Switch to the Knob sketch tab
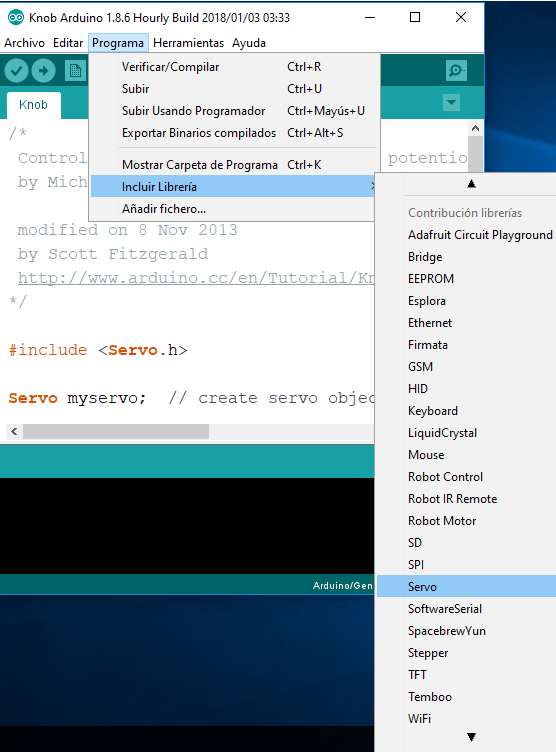The image size is (556, 752). coord(33,105)
